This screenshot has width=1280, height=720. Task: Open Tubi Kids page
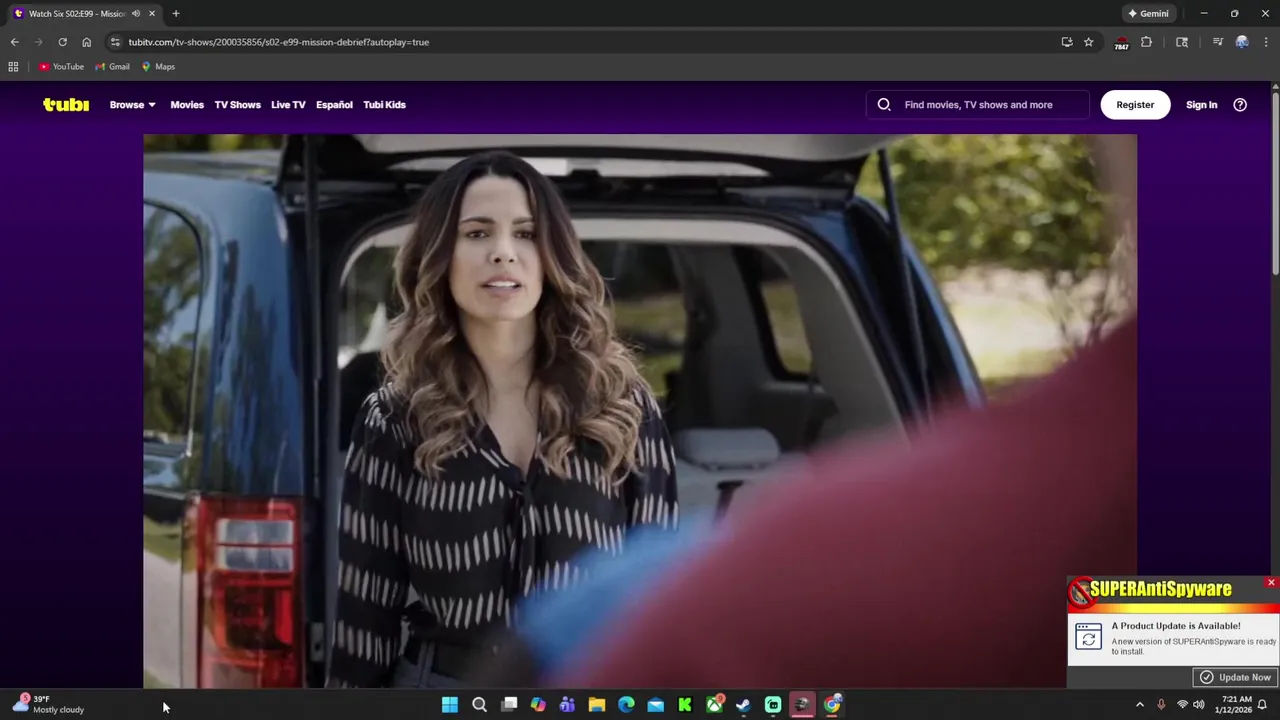(384, 104)
